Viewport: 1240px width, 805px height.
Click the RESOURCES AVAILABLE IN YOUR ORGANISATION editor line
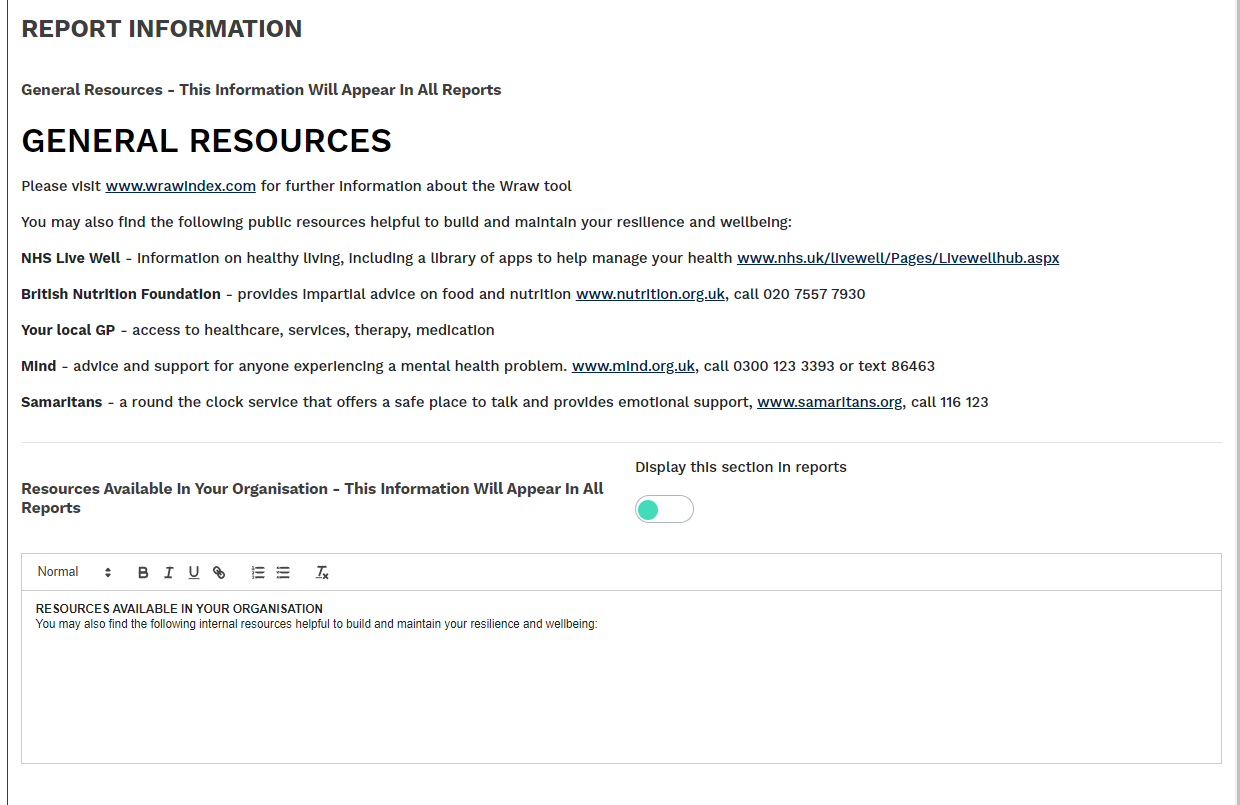pos(179,609)
